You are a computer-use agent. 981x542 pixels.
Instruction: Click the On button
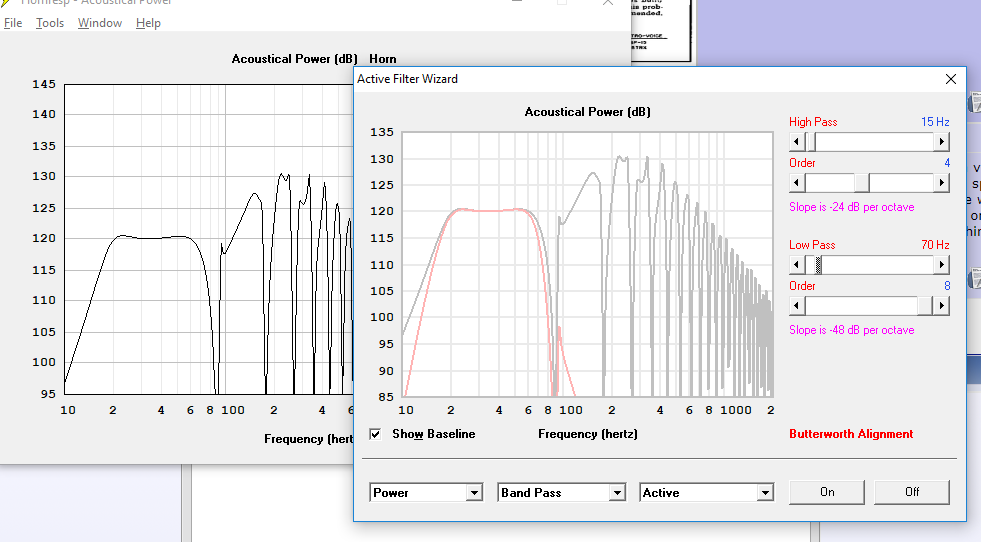coord(827,492)
